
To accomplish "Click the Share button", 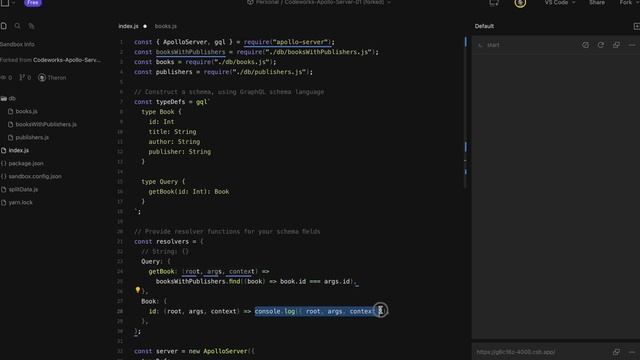I will [x=597, y=2].
